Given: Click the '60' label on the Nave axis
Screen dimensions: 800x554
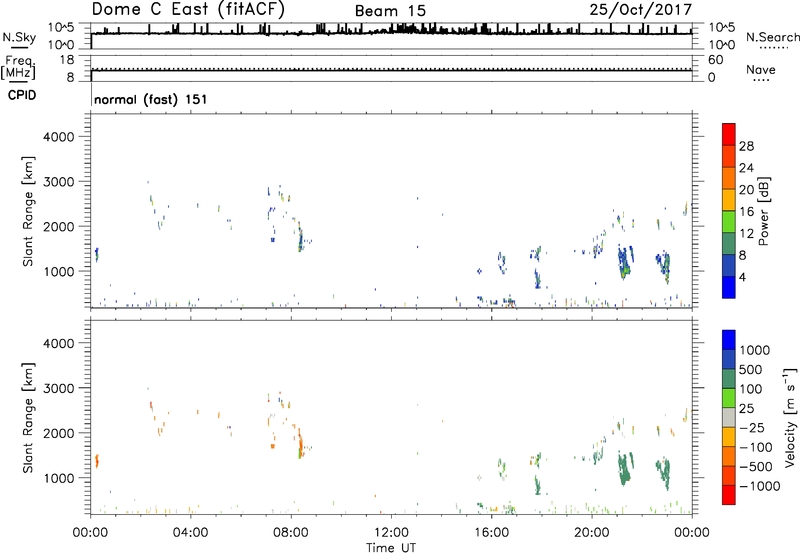Looking at the screenshot, I should (x=716, y=60).
